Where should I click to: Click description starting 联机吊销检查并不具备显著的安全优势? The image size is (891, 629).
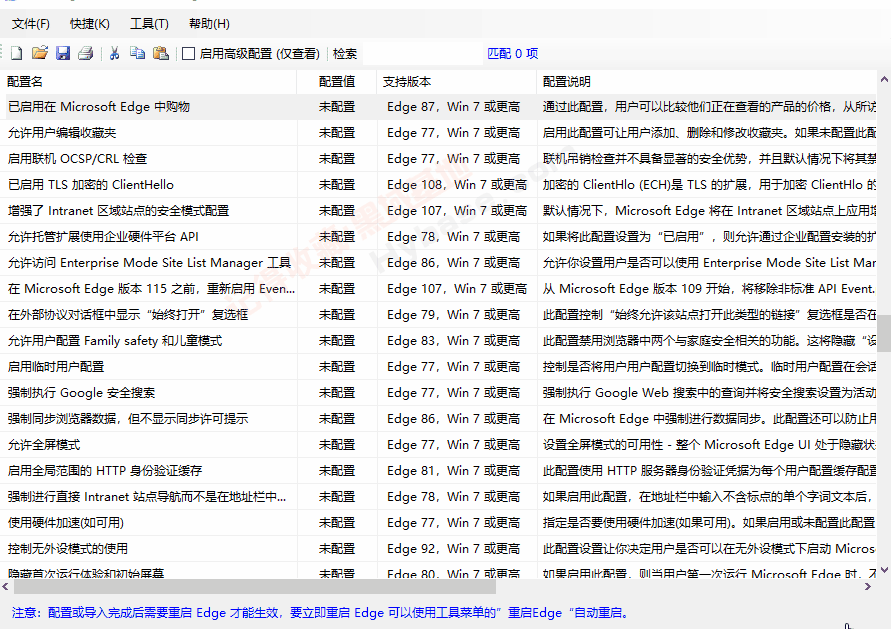[x=709, y=159]
